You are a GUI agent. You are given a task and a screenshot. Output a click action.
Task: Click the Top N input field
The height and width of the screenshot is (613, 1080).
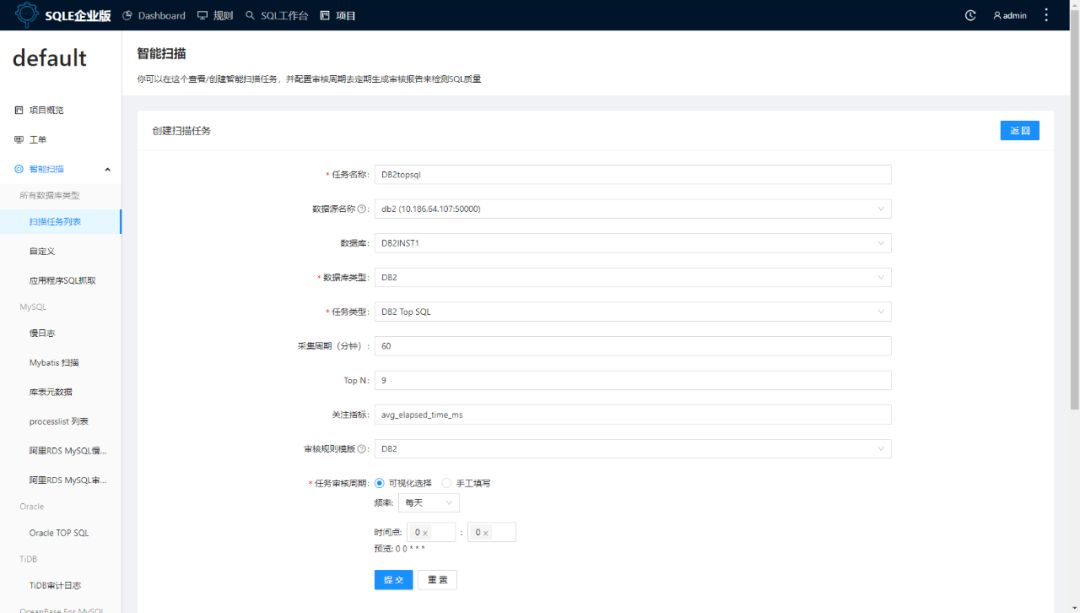click(633, 380)
